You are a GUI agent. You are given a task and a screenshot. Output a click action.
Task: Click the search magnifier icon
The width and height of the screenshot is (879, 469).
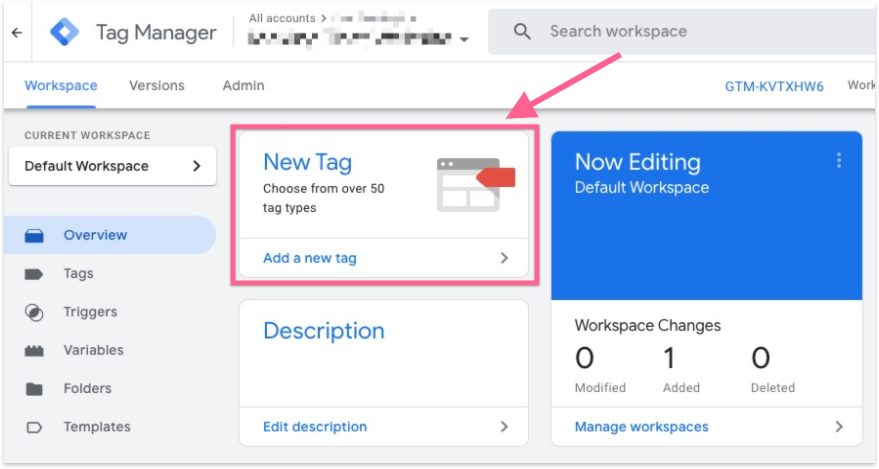point(522,32)
